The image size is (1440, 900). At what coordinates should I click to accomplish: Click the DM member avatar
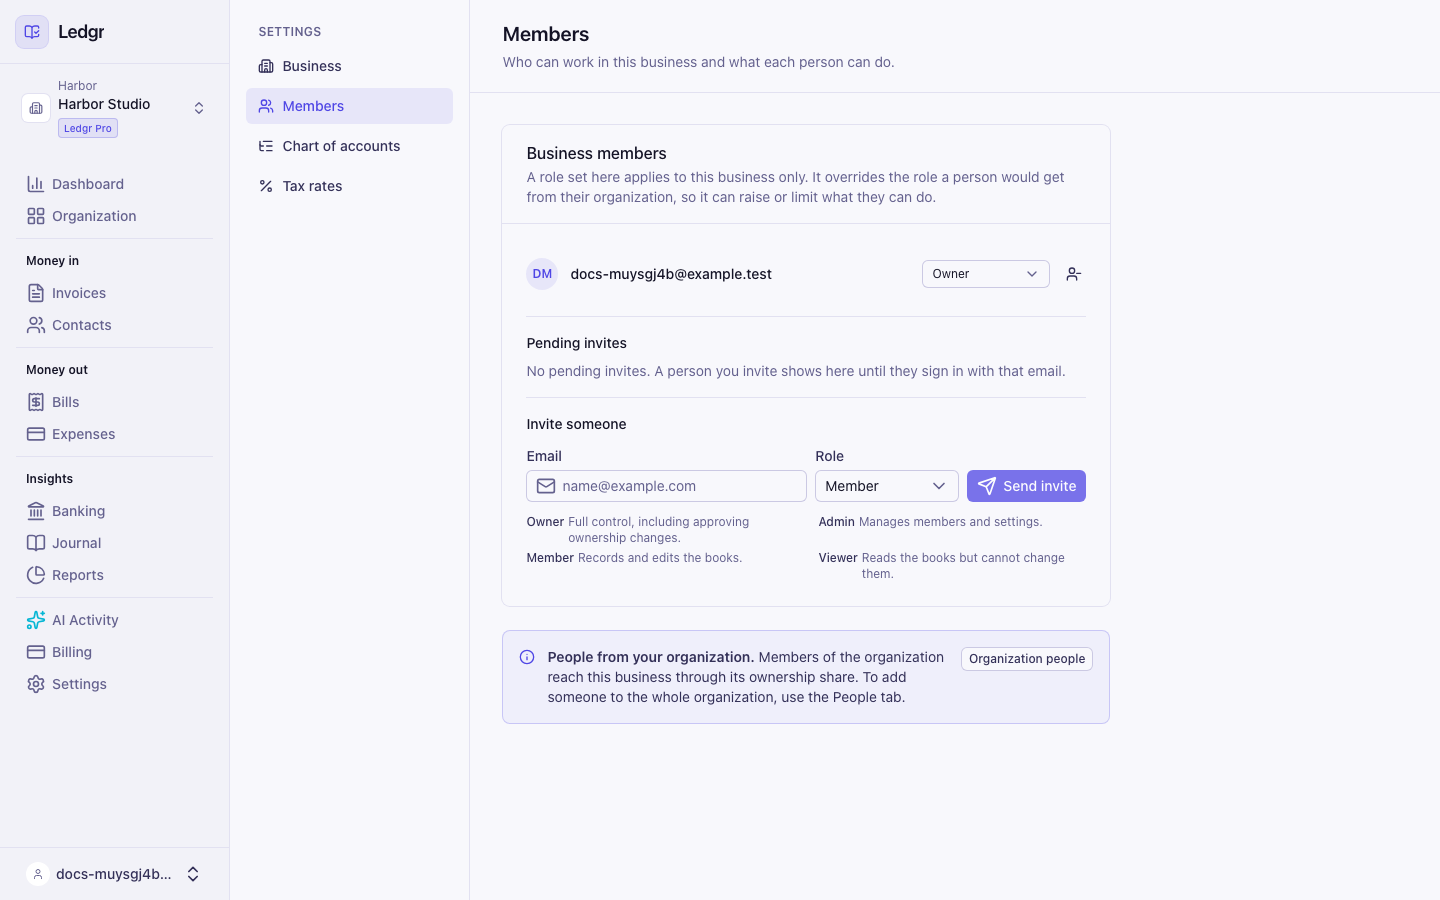pos(542,274)
